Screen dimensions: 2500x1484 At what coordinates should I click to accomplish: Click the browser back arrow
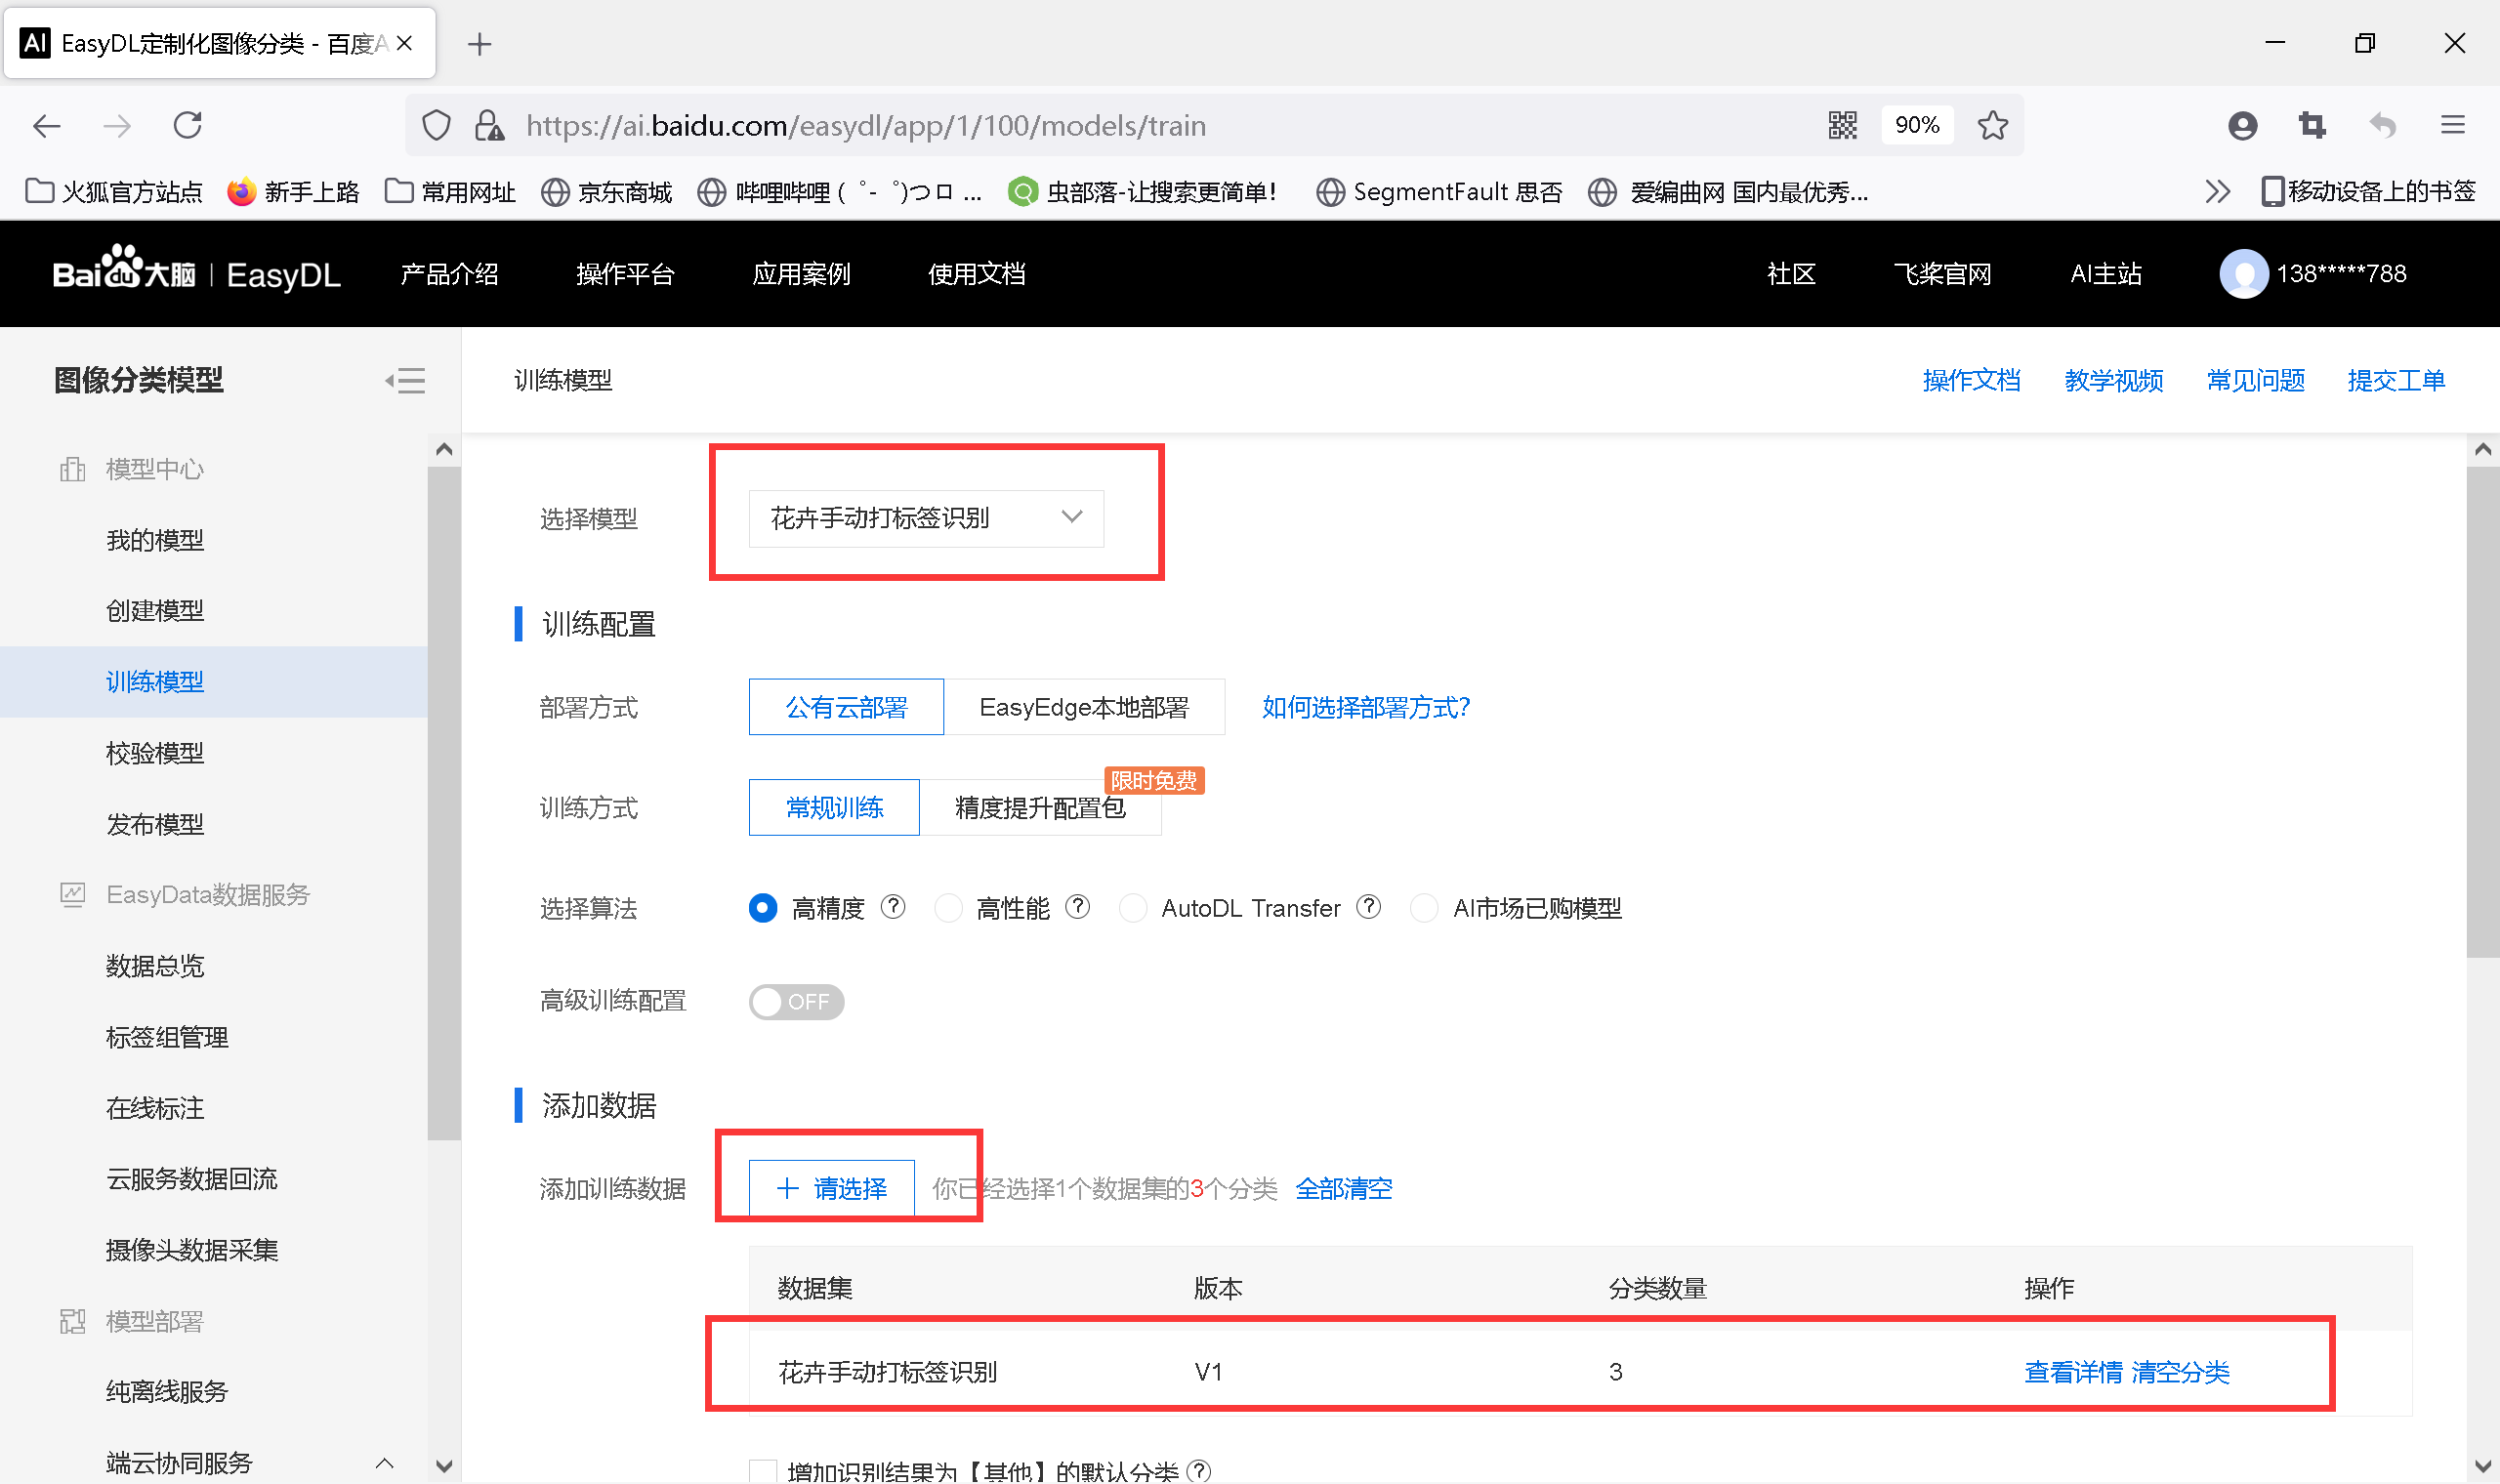click(x=46, y=126)
